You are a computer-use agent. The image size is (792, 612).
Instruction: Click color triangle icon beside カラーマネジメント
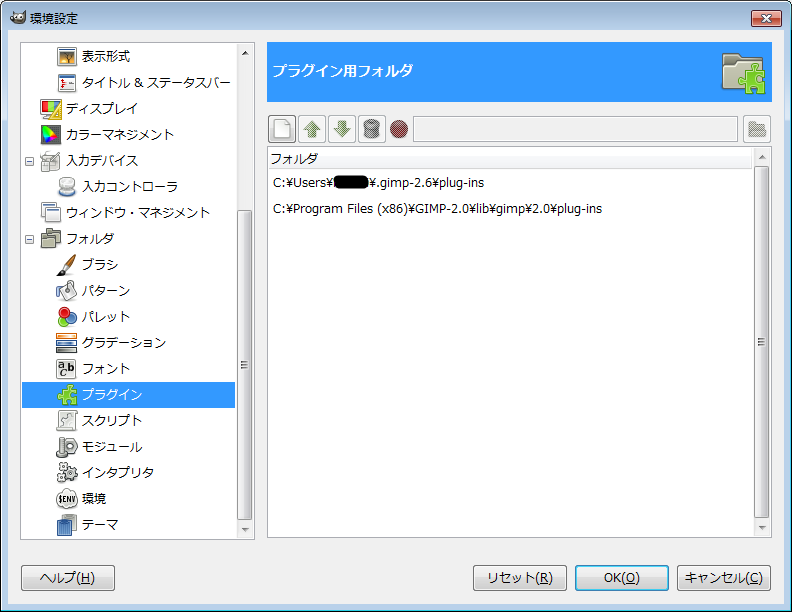51,135
